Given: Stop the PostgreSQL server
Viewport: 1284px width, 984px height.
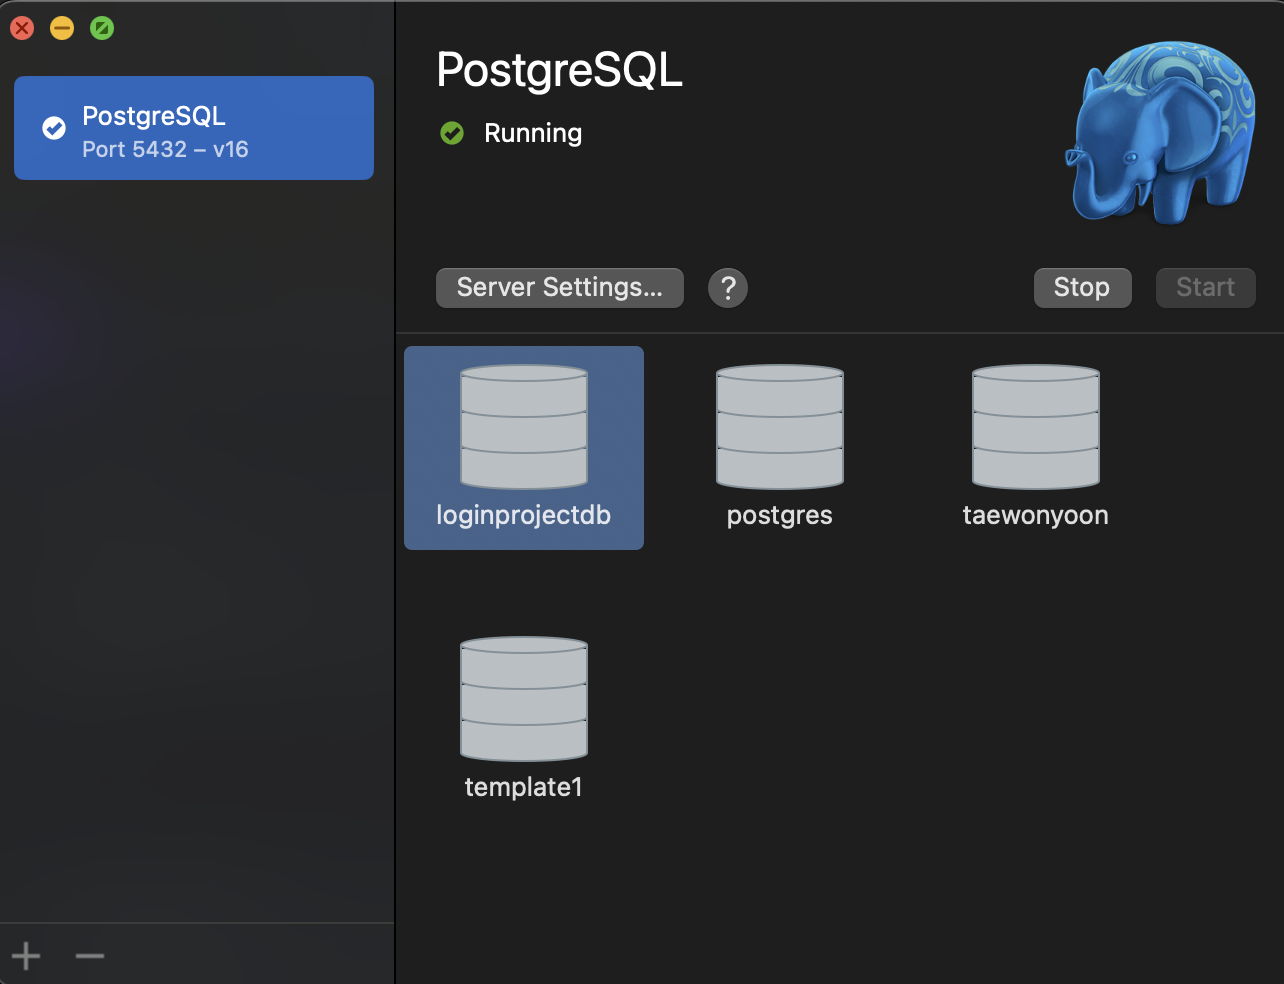Looking at the screenshot, I should pyautogui.click(x=1082, y=288).
